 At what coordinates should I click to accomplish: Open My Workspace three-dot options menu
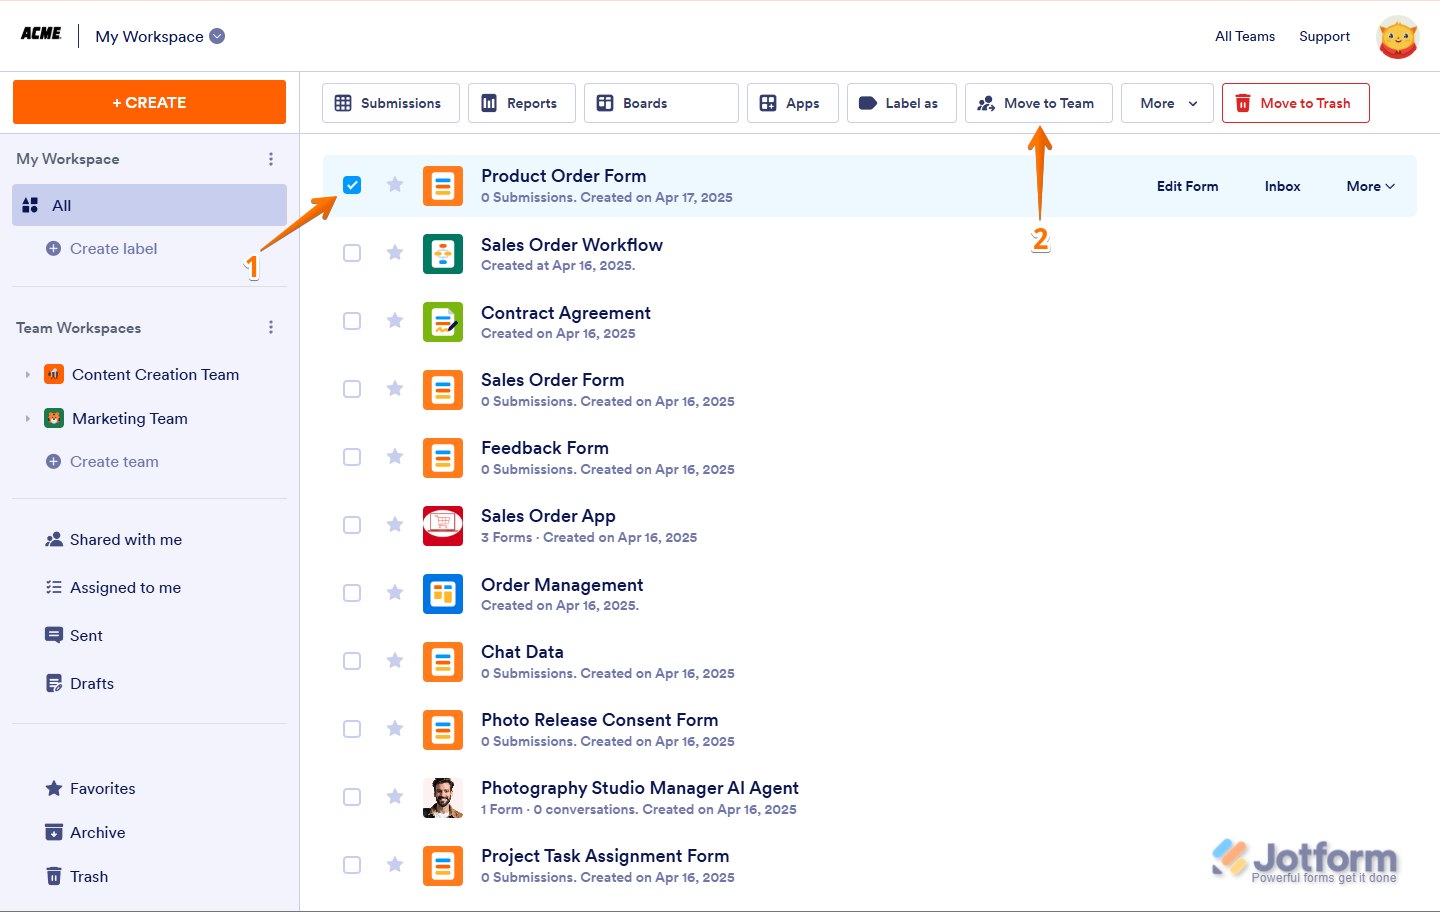pos(271,159)
